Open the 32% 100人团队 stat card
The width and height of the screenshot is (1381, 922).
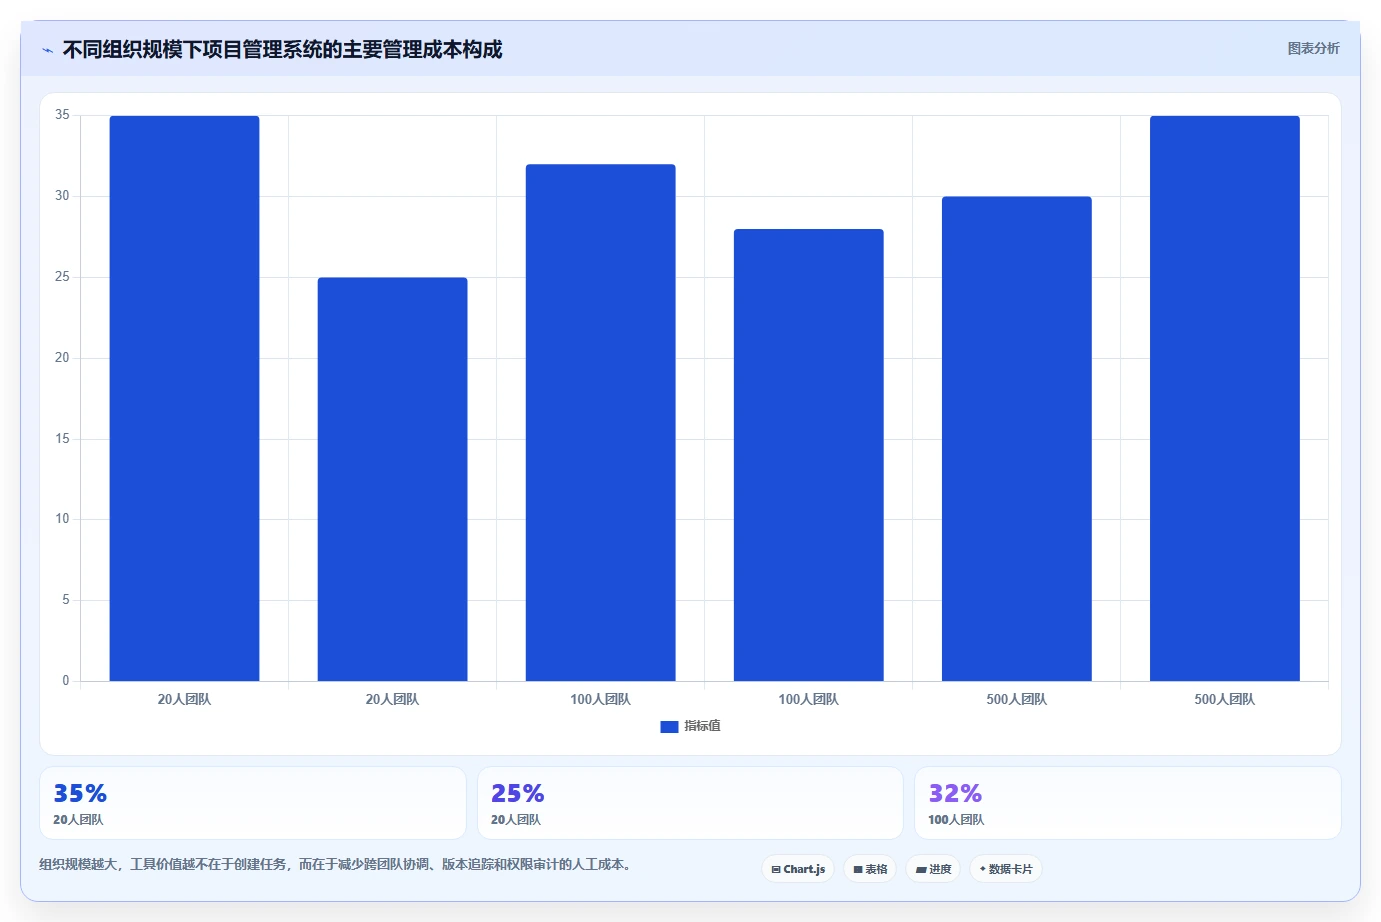1128,803
